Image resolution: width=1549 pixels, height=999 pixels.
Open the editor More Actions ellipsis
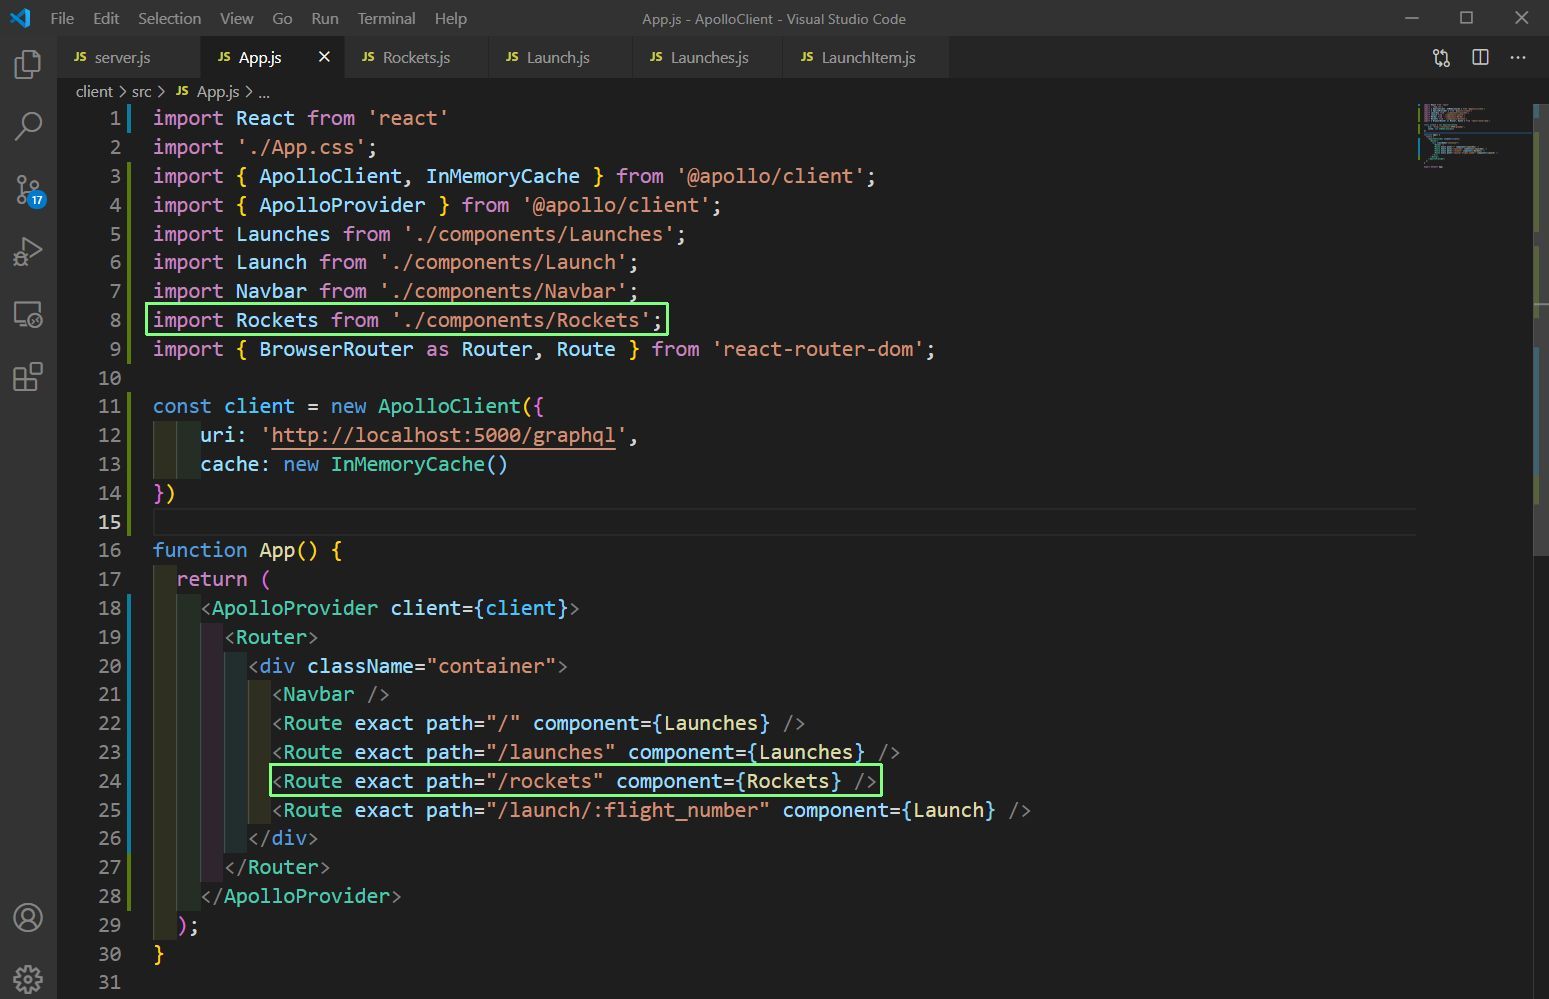click(x=1518, y=58)
